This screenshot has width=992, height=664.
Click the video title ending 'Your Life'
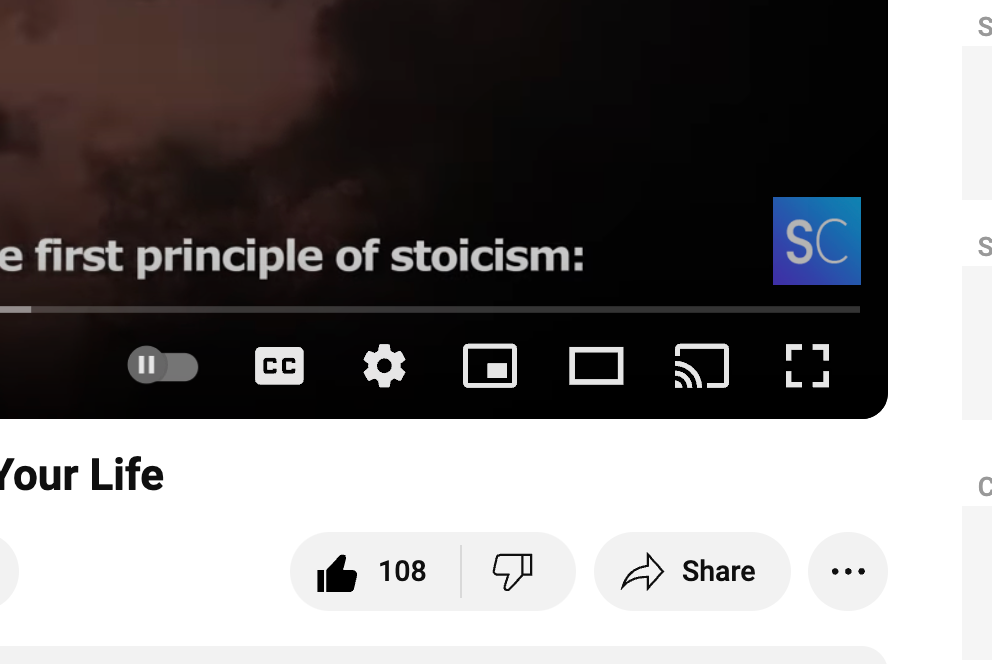click(x=80, y=475)
